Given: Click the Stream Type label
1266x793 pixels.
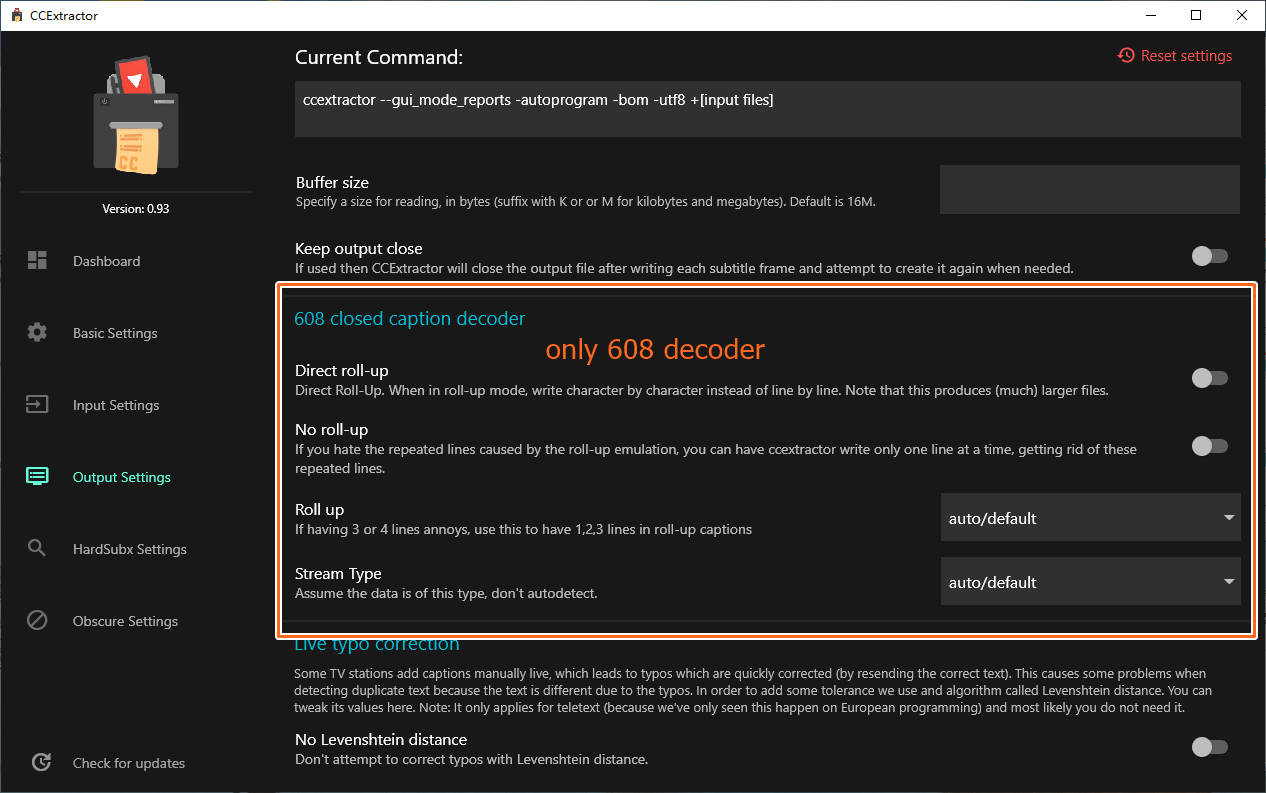Looking at the screenshot, I should pyautogui.click(x=338, y=574).
